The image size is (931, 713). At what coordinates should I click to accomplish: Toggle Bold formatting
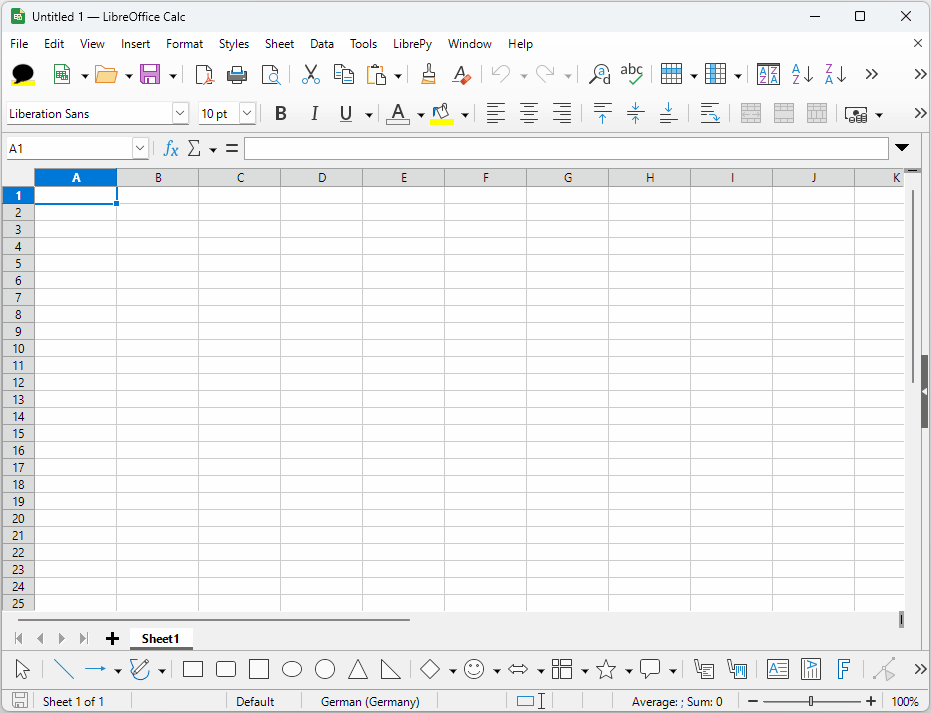pyautogui.click(x=281, y=113)
